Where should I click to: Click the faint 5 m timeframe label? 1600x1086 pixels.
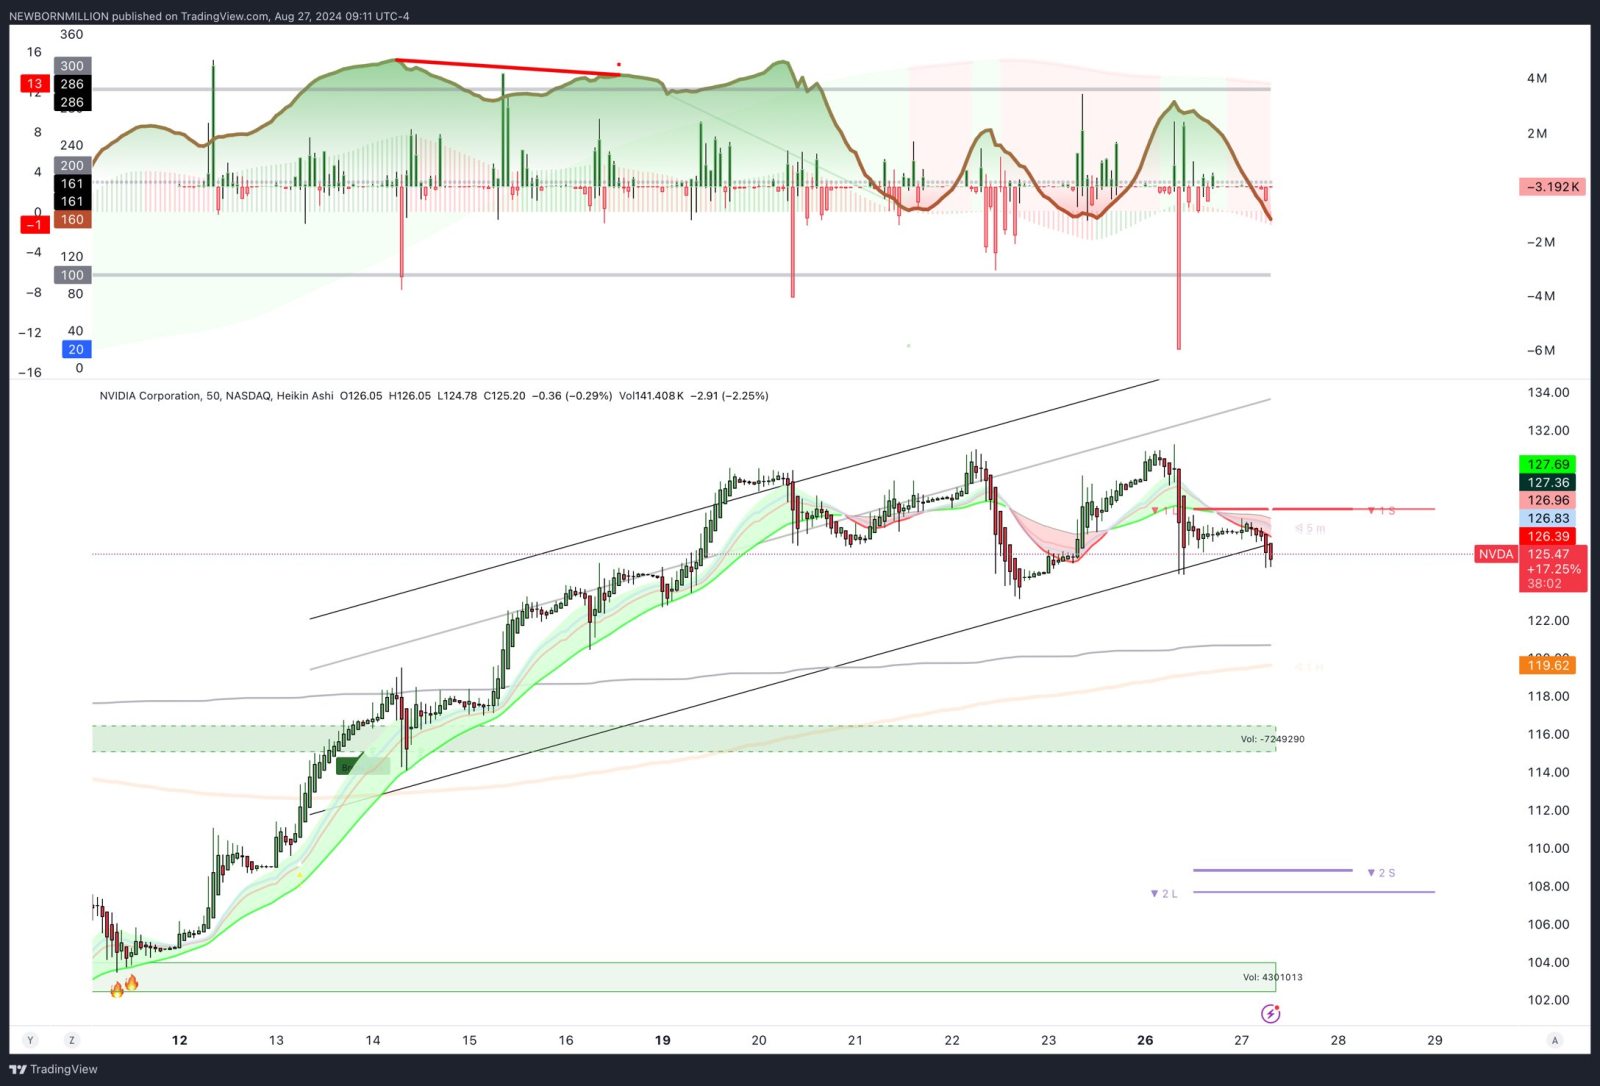[1310, 529]
